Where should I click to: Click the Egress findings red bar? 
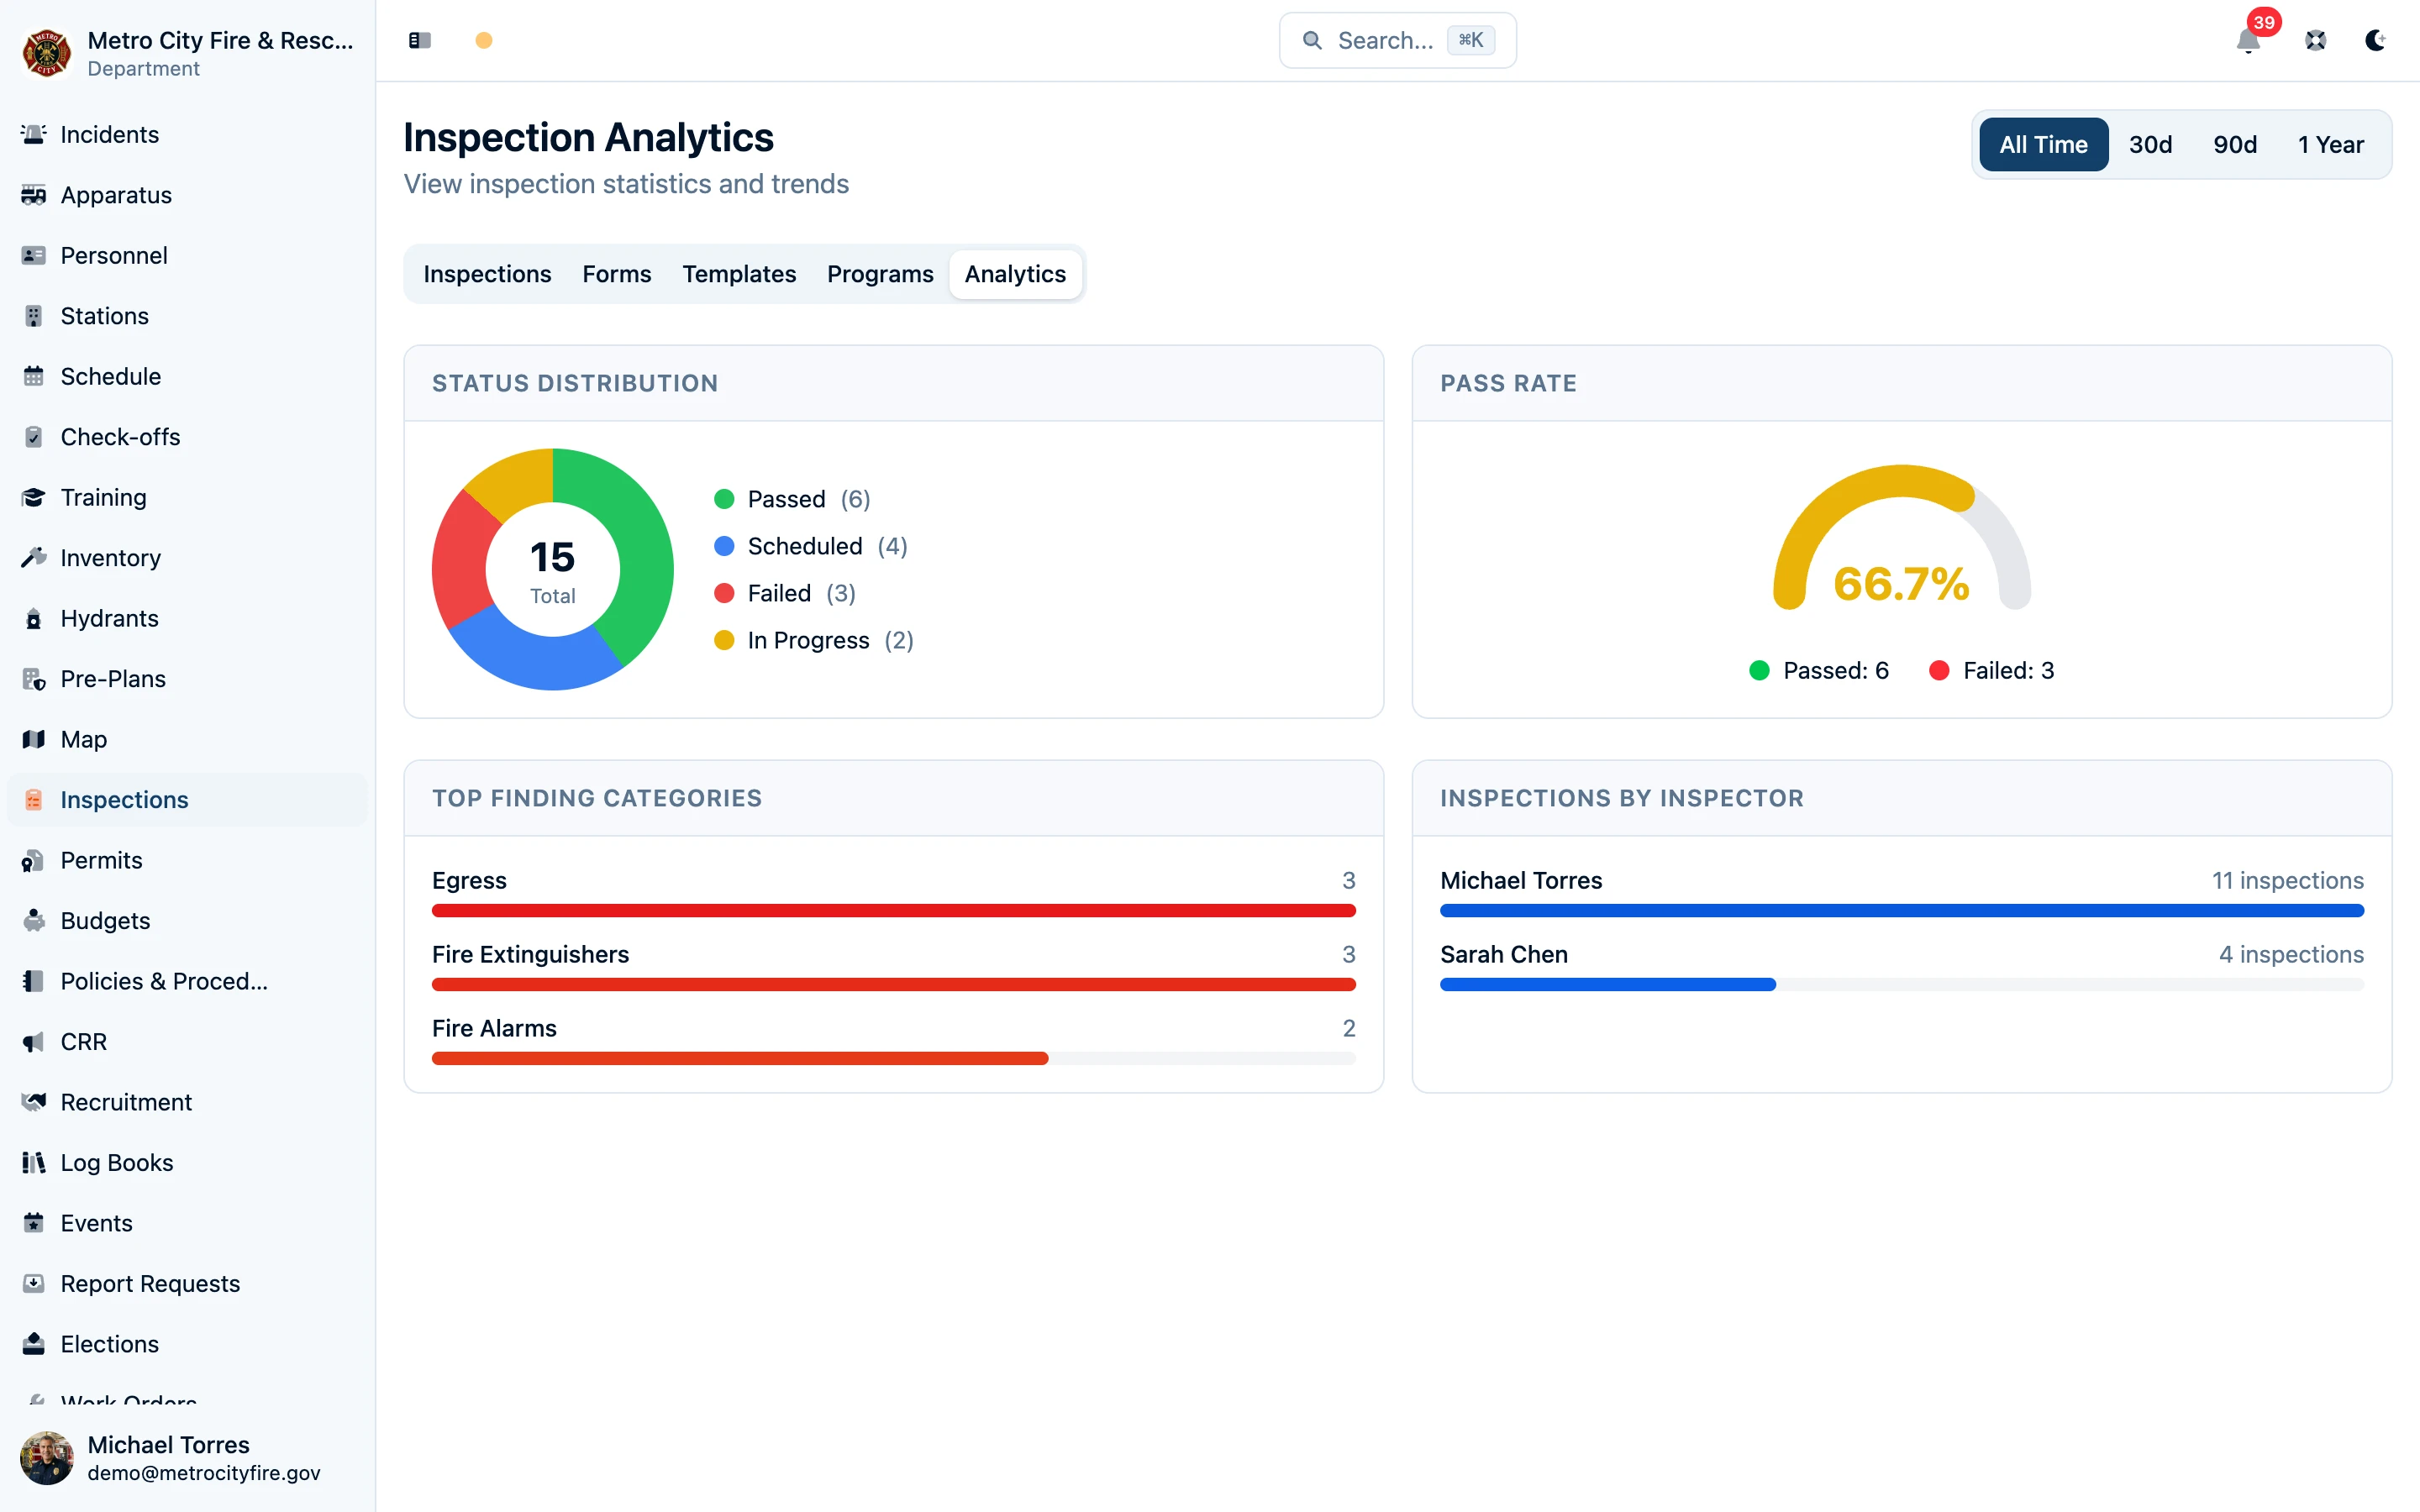click(x=893, y=910)
